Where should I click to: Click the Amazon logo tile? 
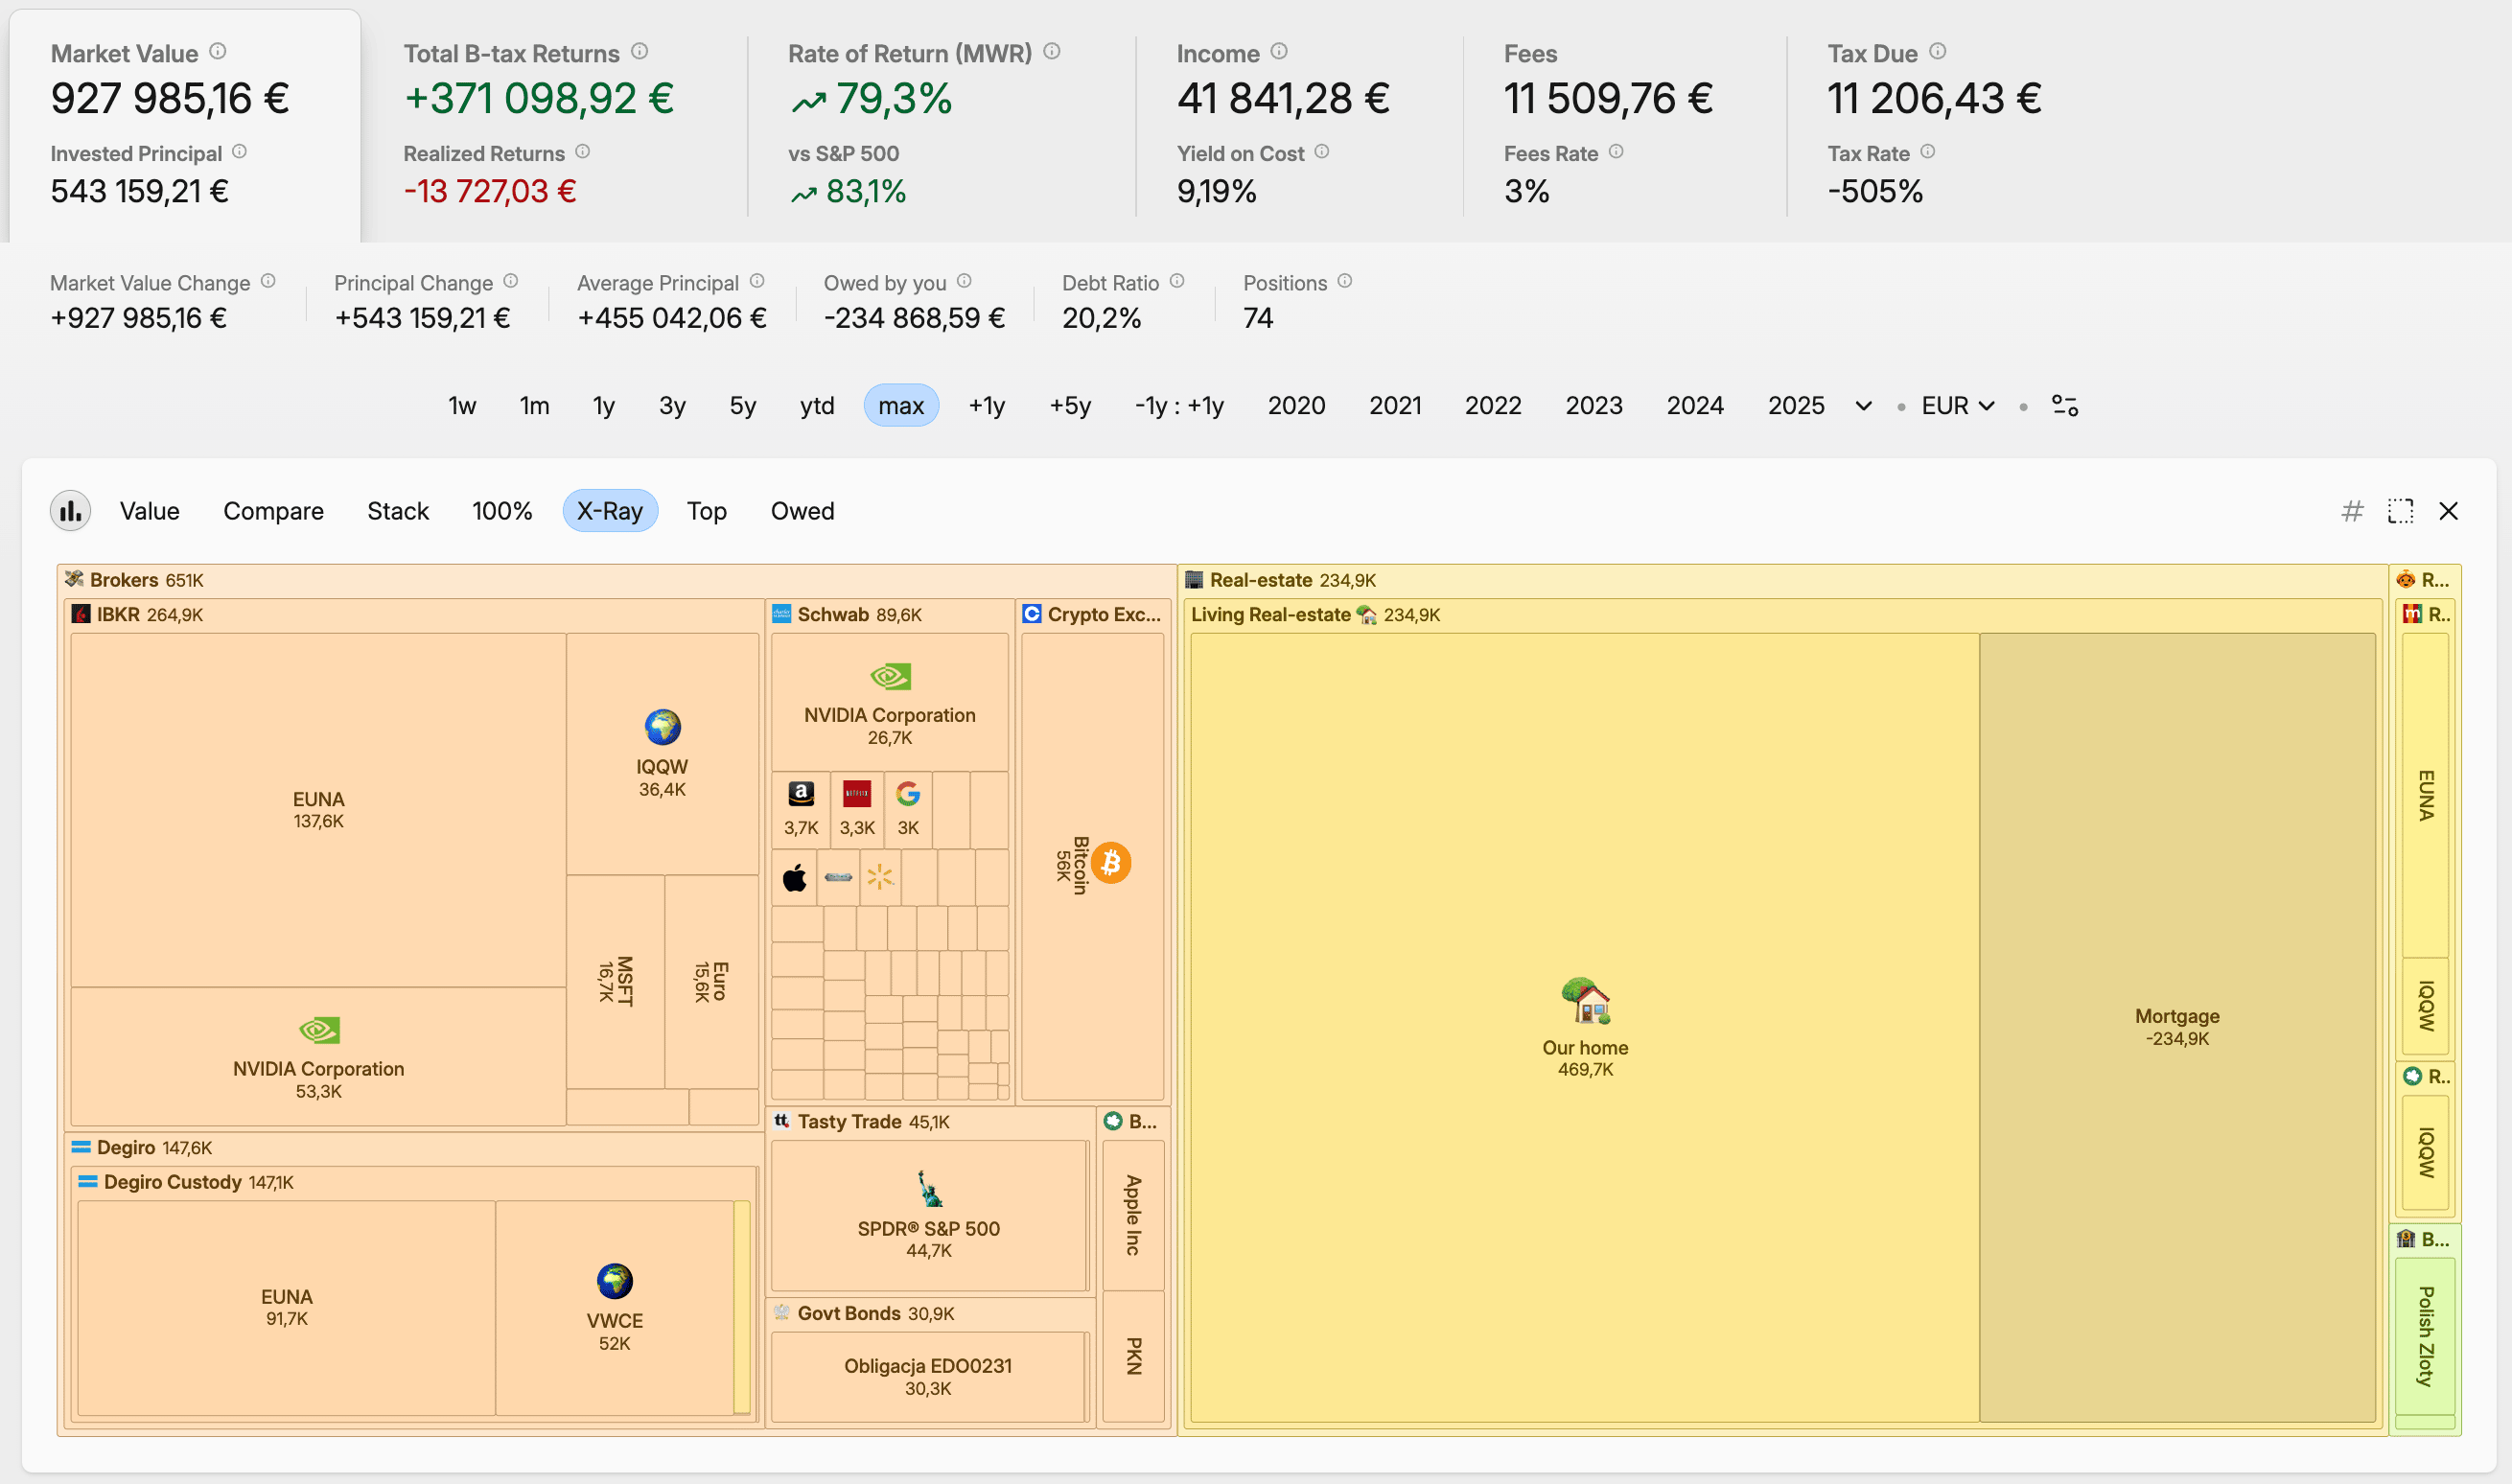801,810
